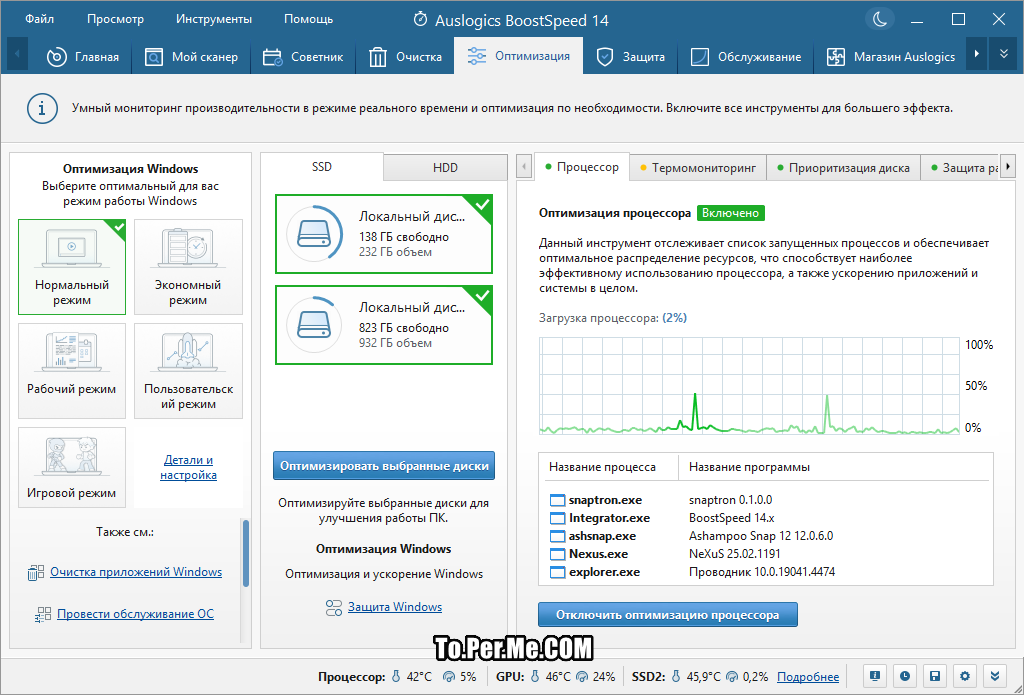The height and width of the screenshot is (695, 1024).
Task: Click the CPU thermometer icon
Action: pos(396,676)
